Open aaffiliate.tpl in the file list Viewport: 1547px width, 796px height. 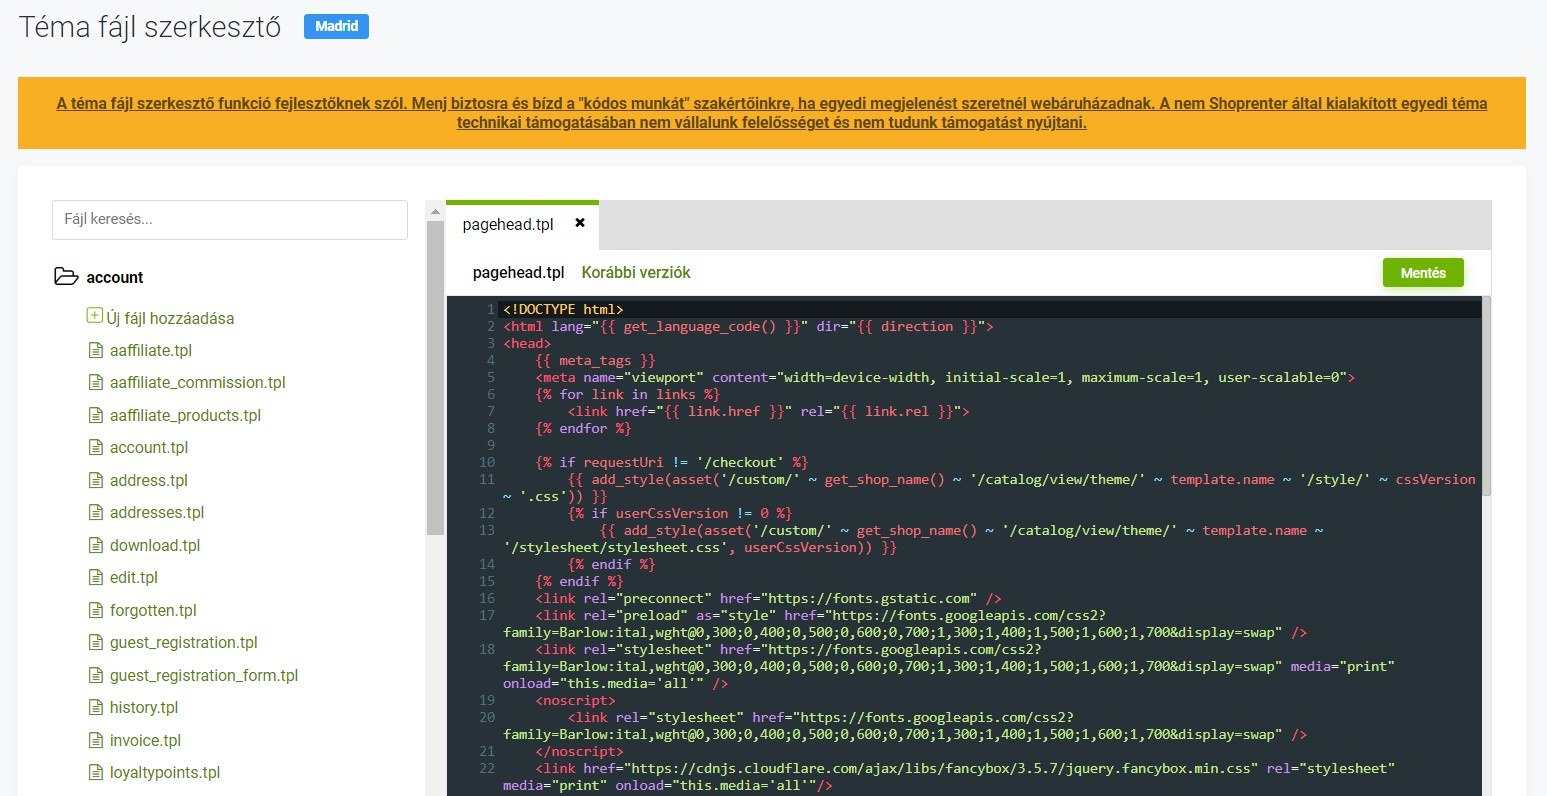pos(151,350)
